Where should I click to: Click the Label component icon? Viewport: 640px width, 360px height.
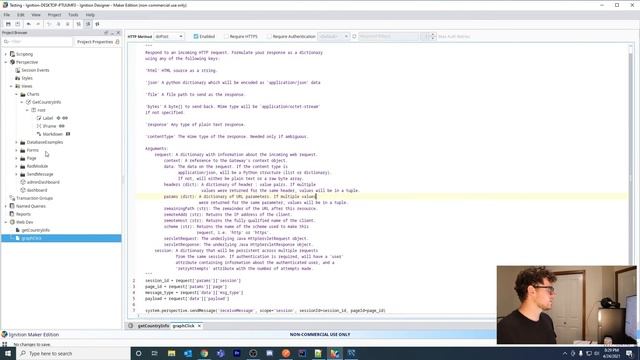tap(39, 118)
